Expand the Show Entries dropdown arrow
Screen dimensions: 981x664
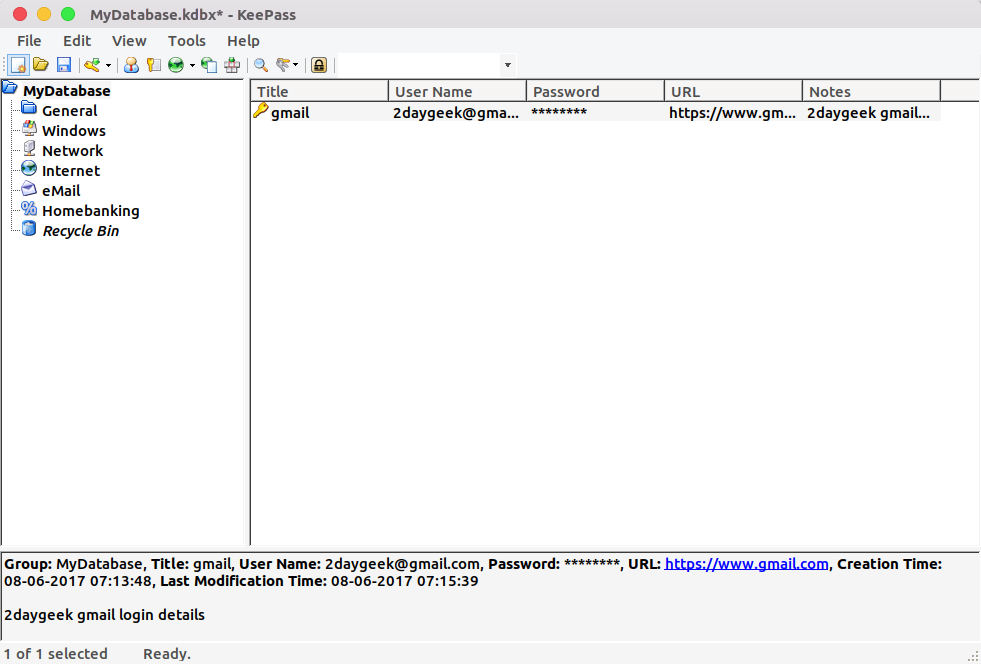(296, 65)
